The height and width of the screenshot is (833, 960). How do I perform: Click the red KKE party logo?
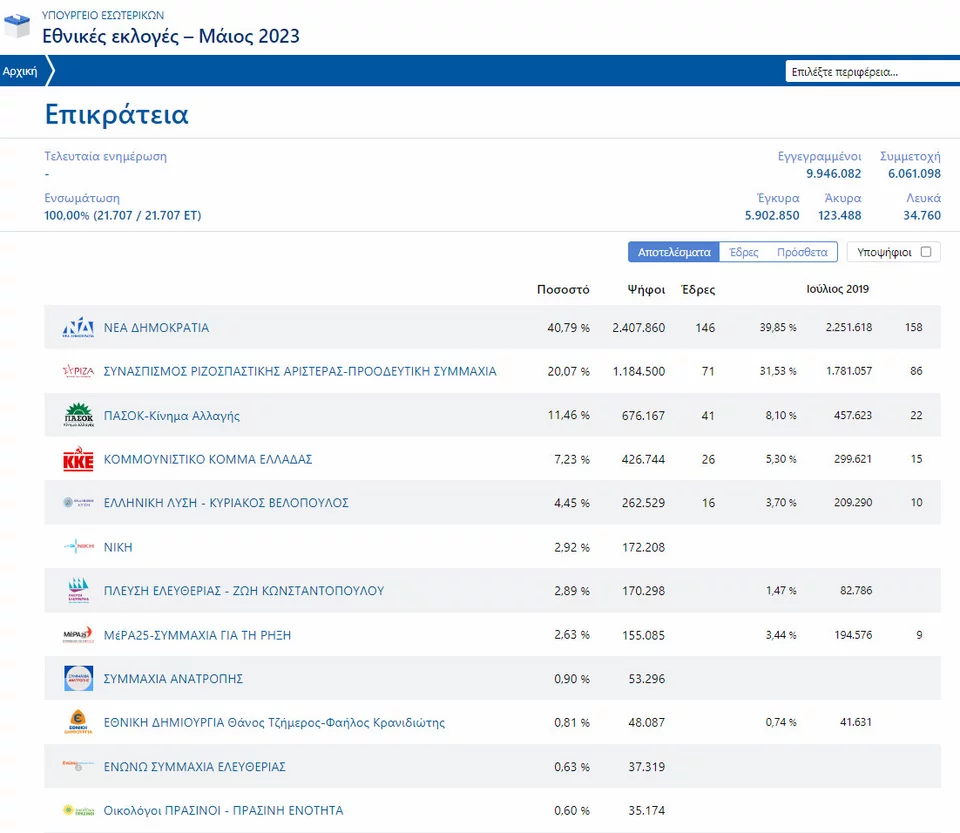coord(78,460)
